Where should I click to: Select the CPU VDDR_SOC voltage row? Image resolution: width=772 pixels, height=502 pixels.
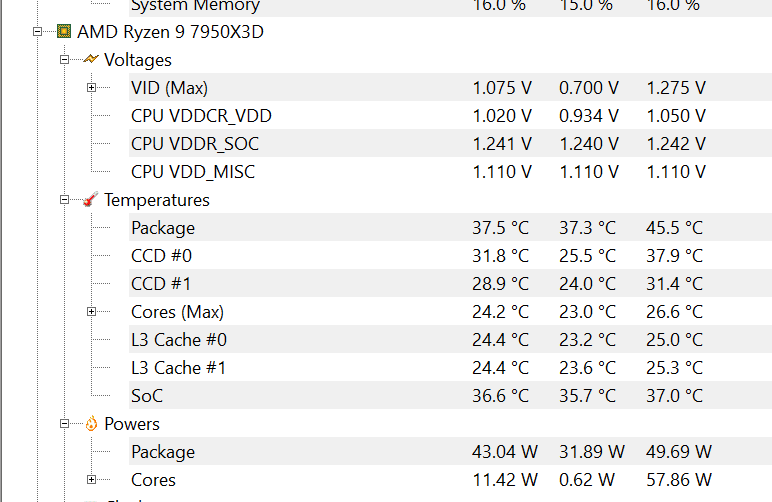point(195,144)
